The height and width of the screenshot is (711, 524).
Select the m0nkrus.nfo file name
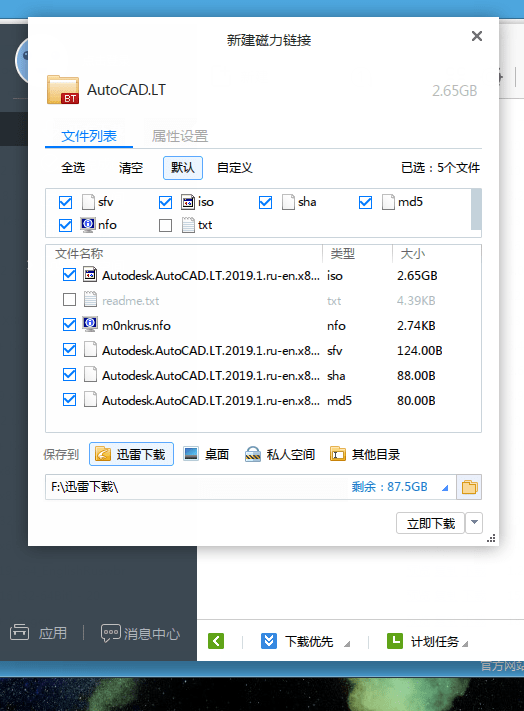136,326
